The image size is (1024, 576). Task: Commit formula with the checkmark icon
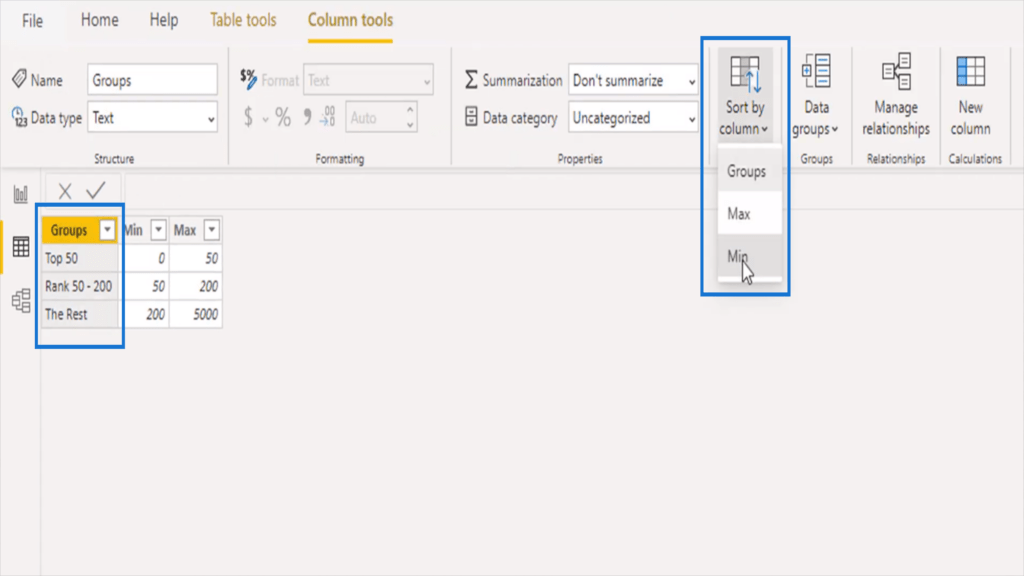pyautogui.click(x=96, y=190)
